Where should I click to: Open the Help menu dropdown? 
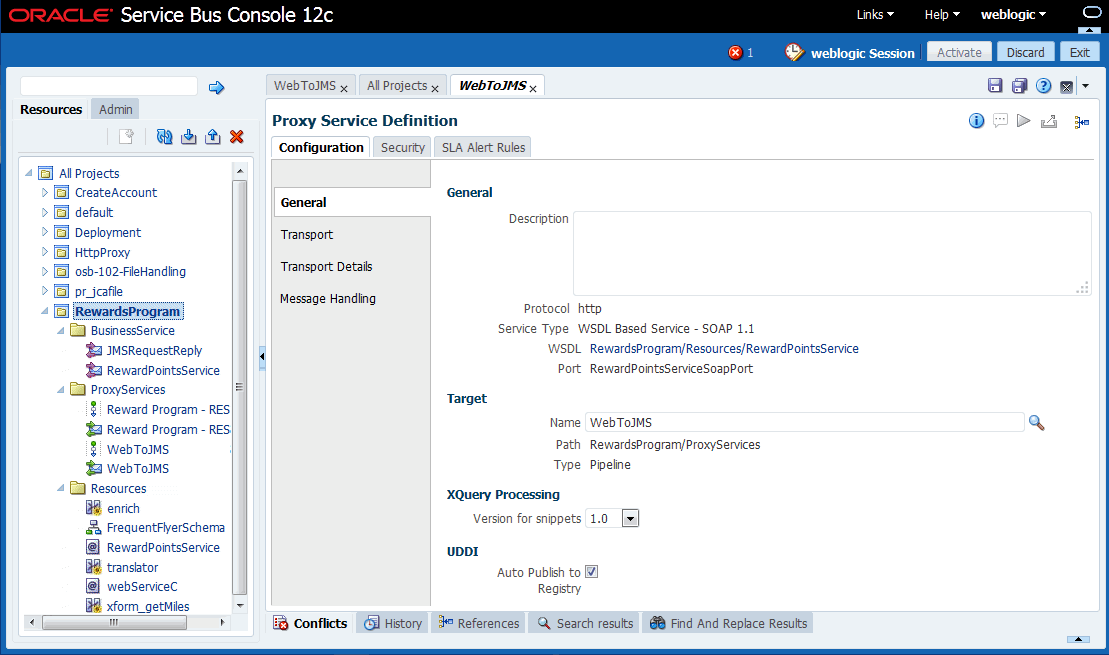[x=942, y=14]
